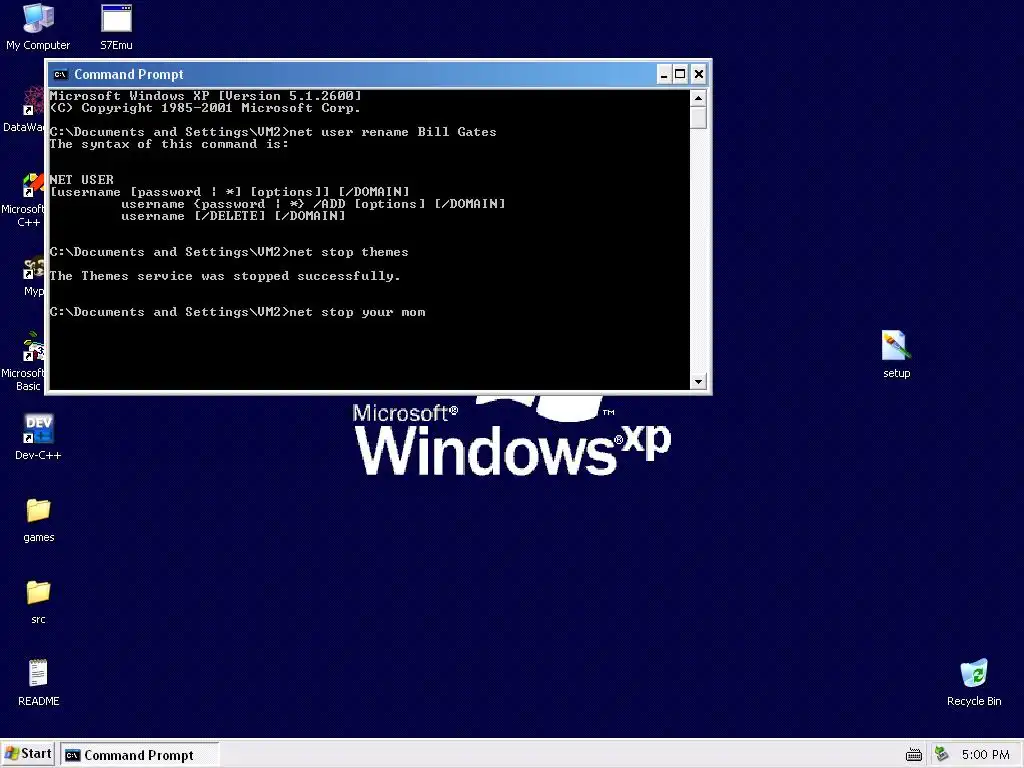Image resolution: width=1024 pixels, height=768 pixels.
Task: Open the Start menu
Action: pos(27,754)
